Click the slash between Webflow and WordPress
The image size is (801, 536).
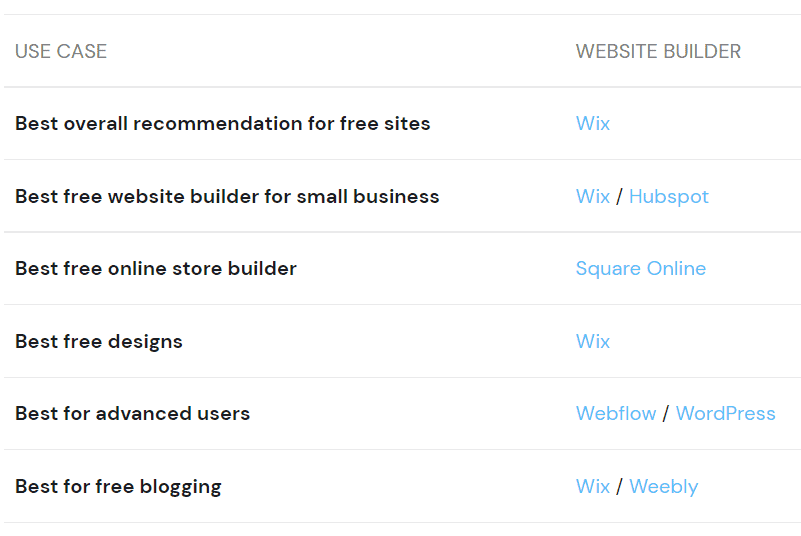pos(666,414)
